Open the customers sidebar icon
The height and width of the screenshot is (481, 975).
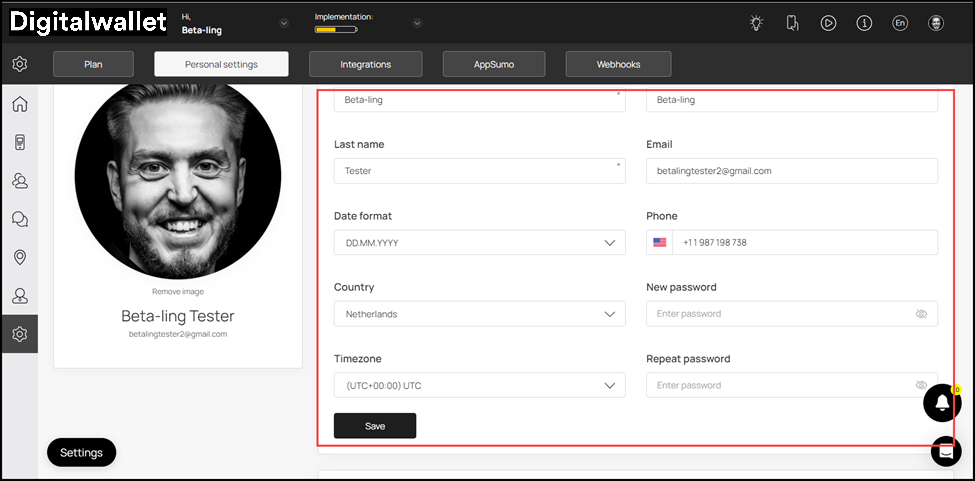19,181
